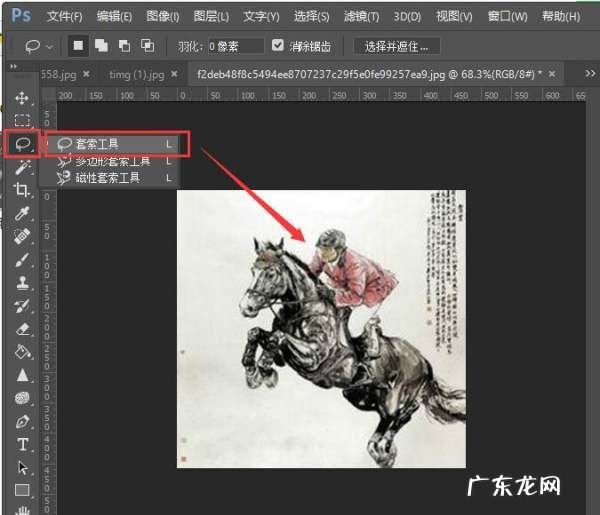Image resolution: width=600 pixels, height=515 pixels.
Task: Toggle the 消除锯齿 anti-alias checkbox
Action: click(x=278, y=46)
